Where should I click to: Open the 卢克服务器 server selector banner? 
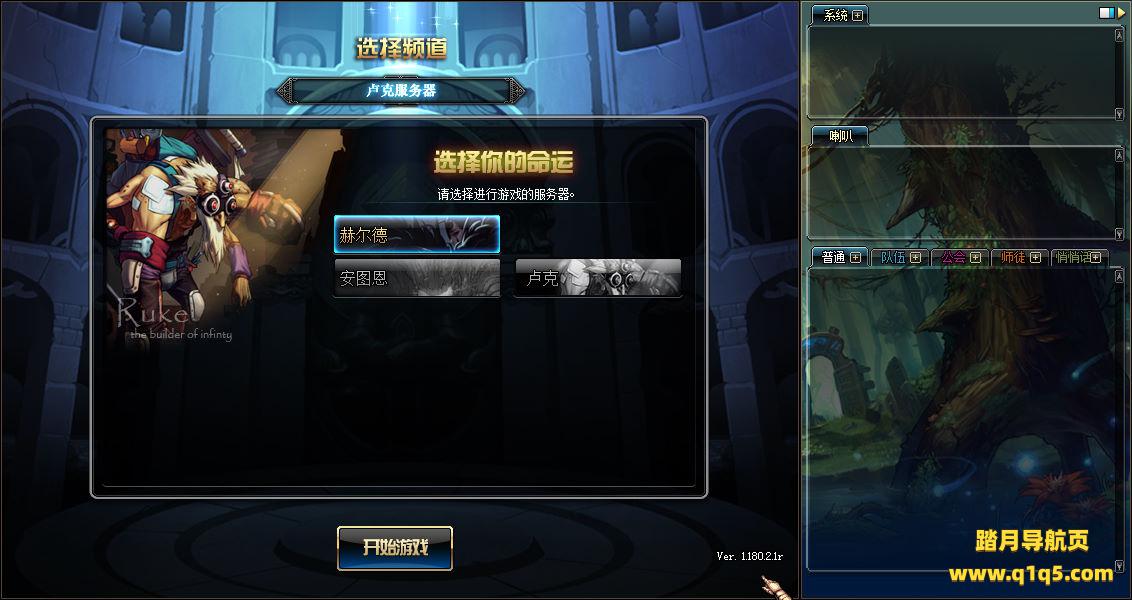[x=401, y=91]
